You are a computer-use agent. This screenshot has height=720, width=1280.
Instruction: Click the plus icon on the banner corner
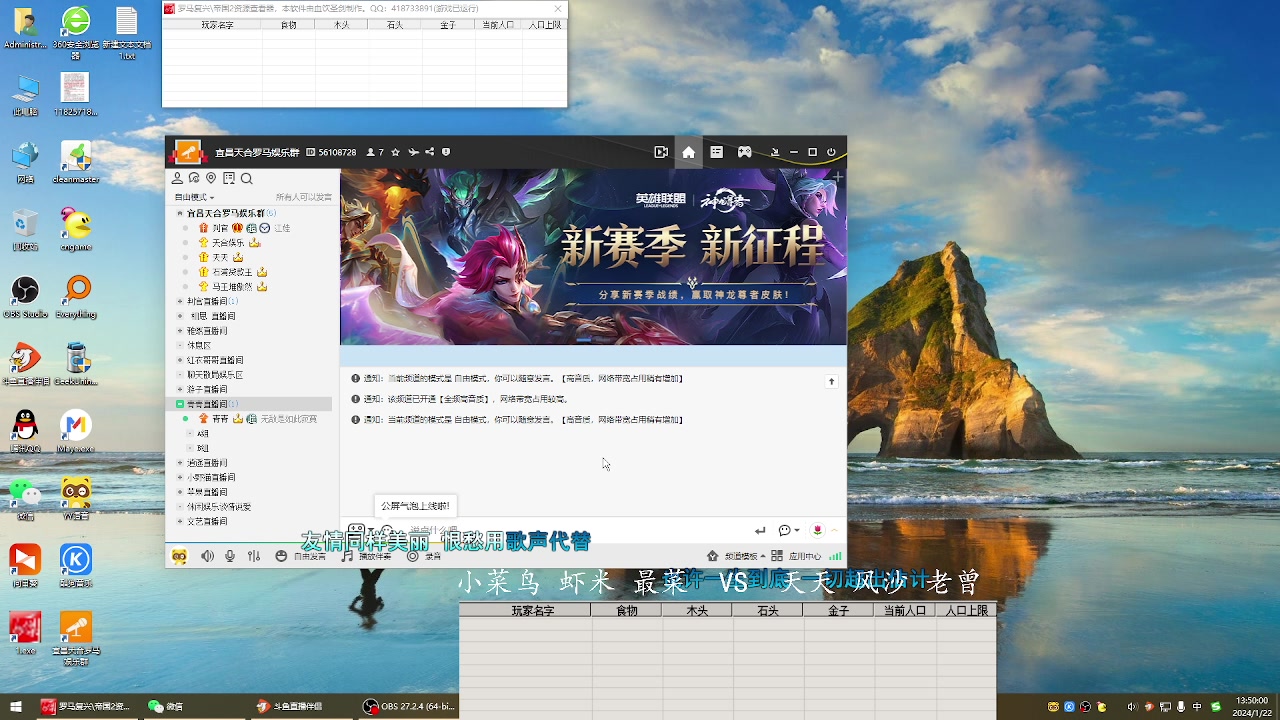tap(837, 177)
